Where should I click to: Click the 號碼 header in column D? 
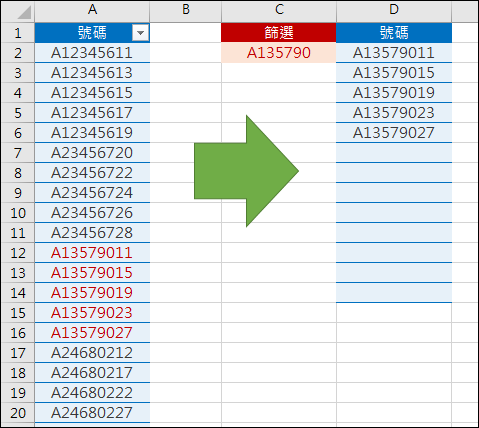[394, 33]
